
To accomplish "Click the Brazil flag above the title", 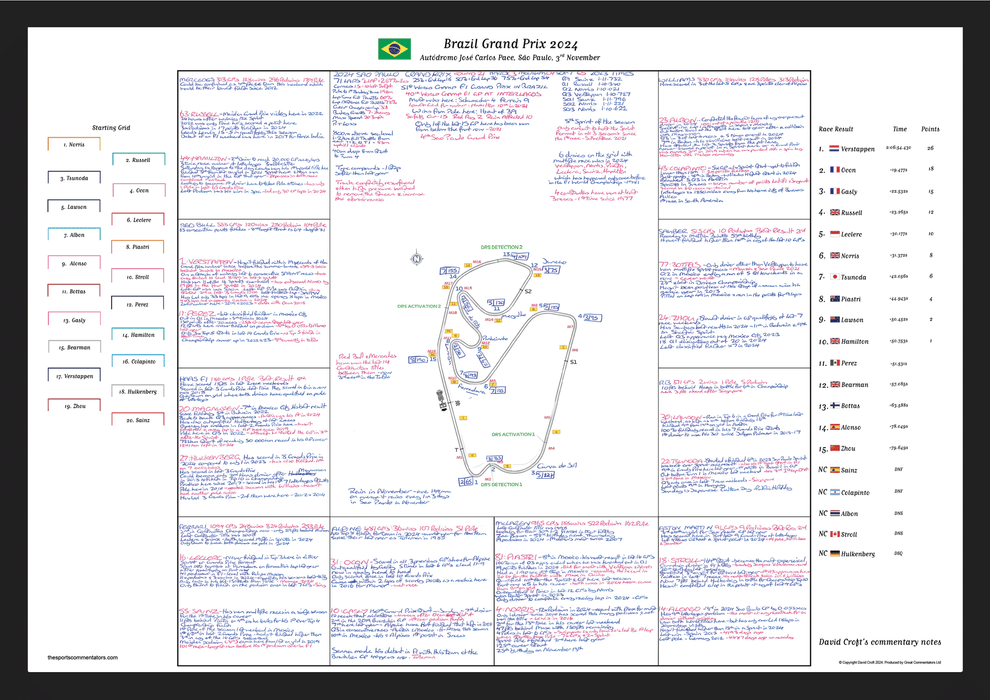I will point(394,48).
